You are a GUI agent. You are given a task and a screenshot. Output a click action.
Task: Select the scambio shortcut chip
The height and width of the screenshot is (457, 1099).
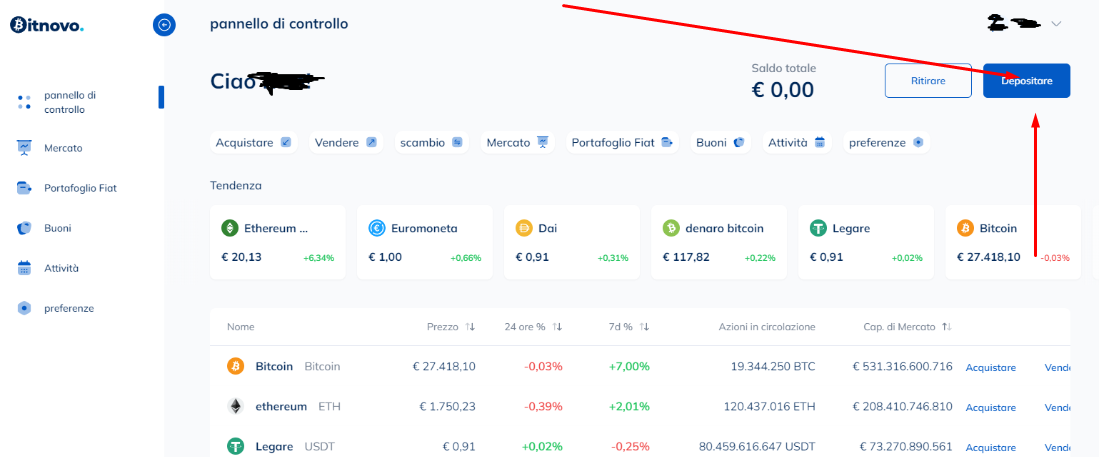click(x=431, y=143)
